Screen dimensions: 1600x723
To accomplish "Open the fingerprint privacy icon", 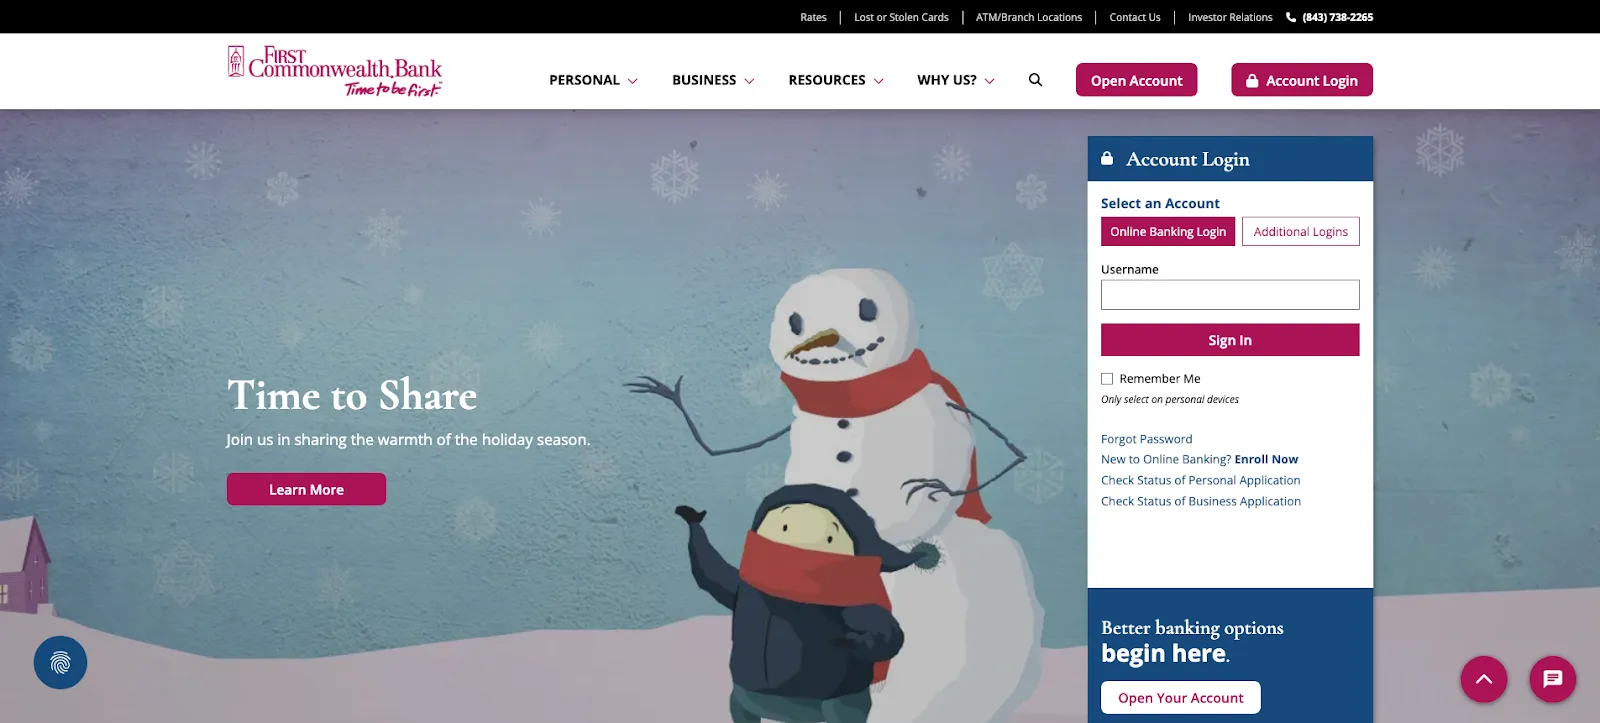I will 60,662.
